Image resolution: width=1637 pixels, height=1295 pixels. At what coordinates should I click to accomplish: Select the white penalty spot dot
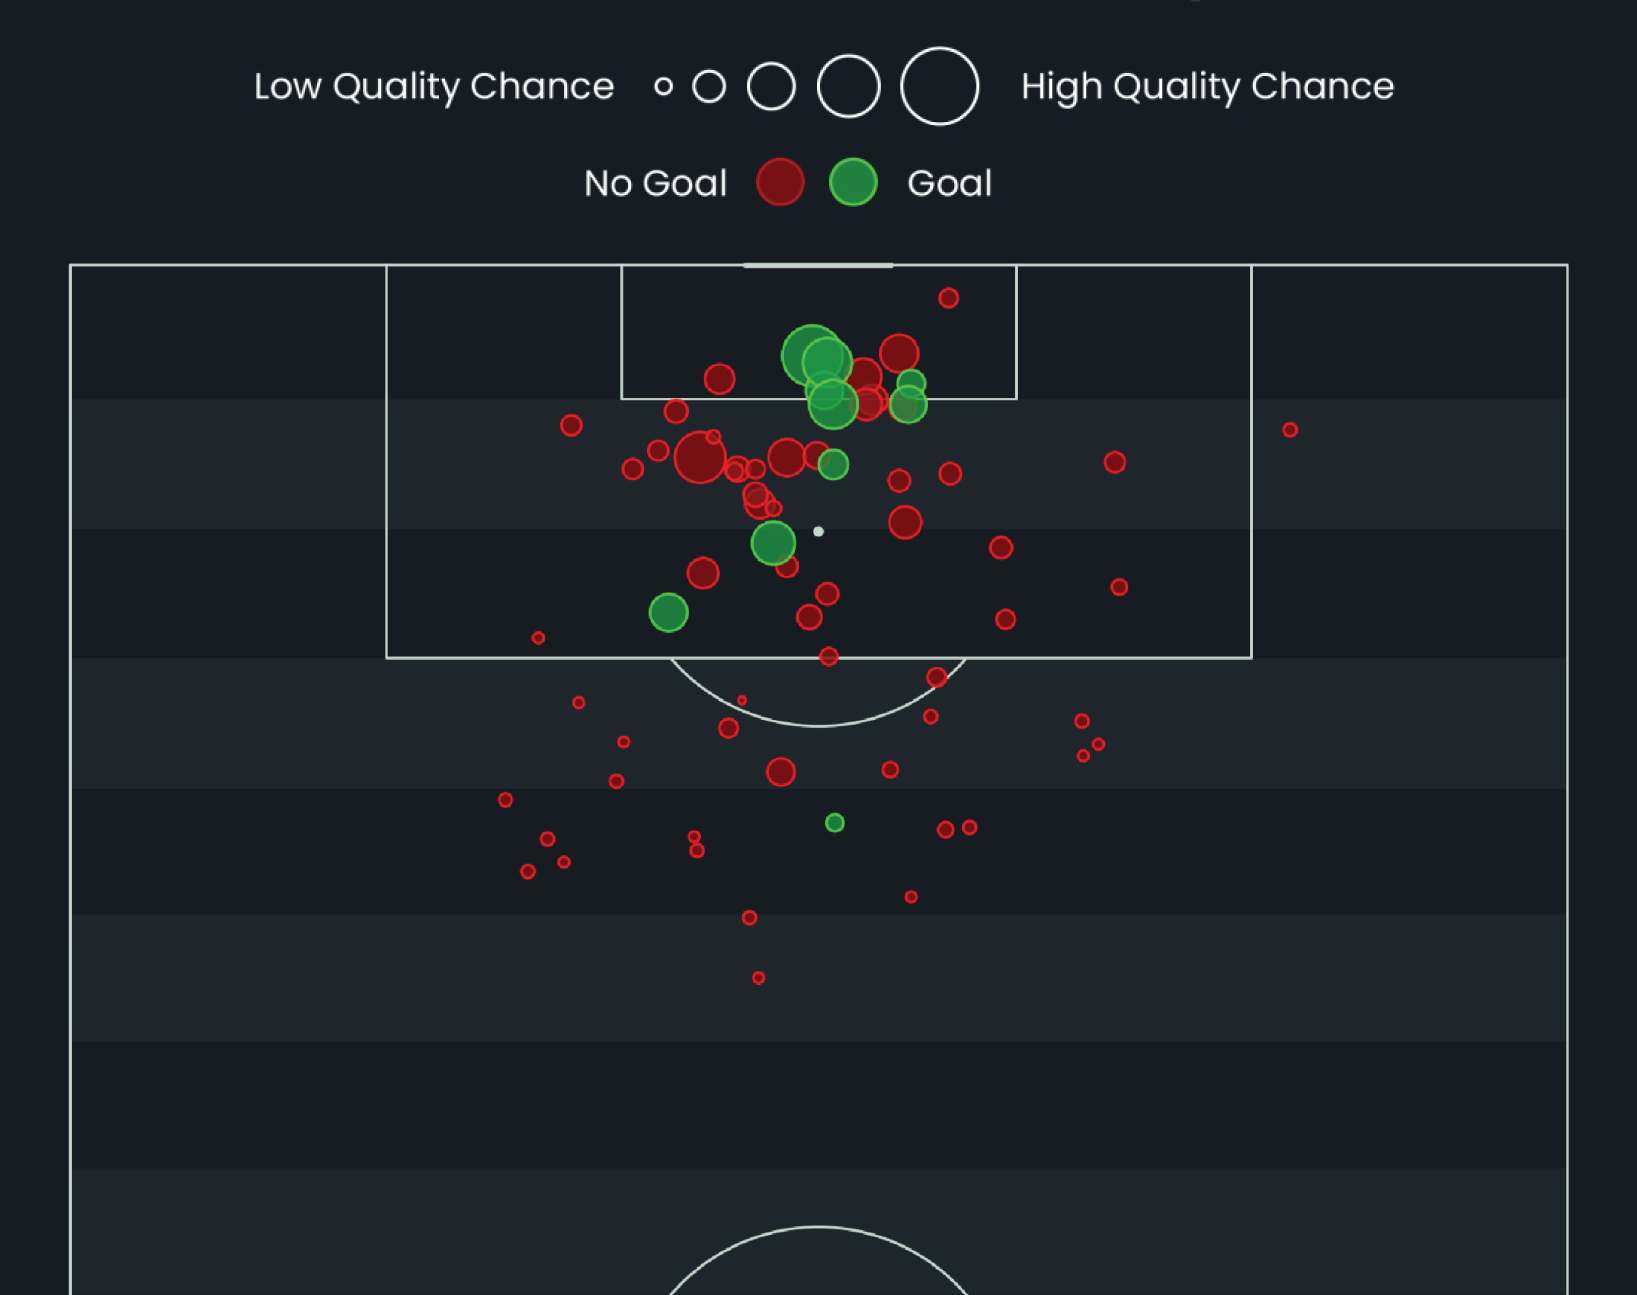[x=818, y=532]
